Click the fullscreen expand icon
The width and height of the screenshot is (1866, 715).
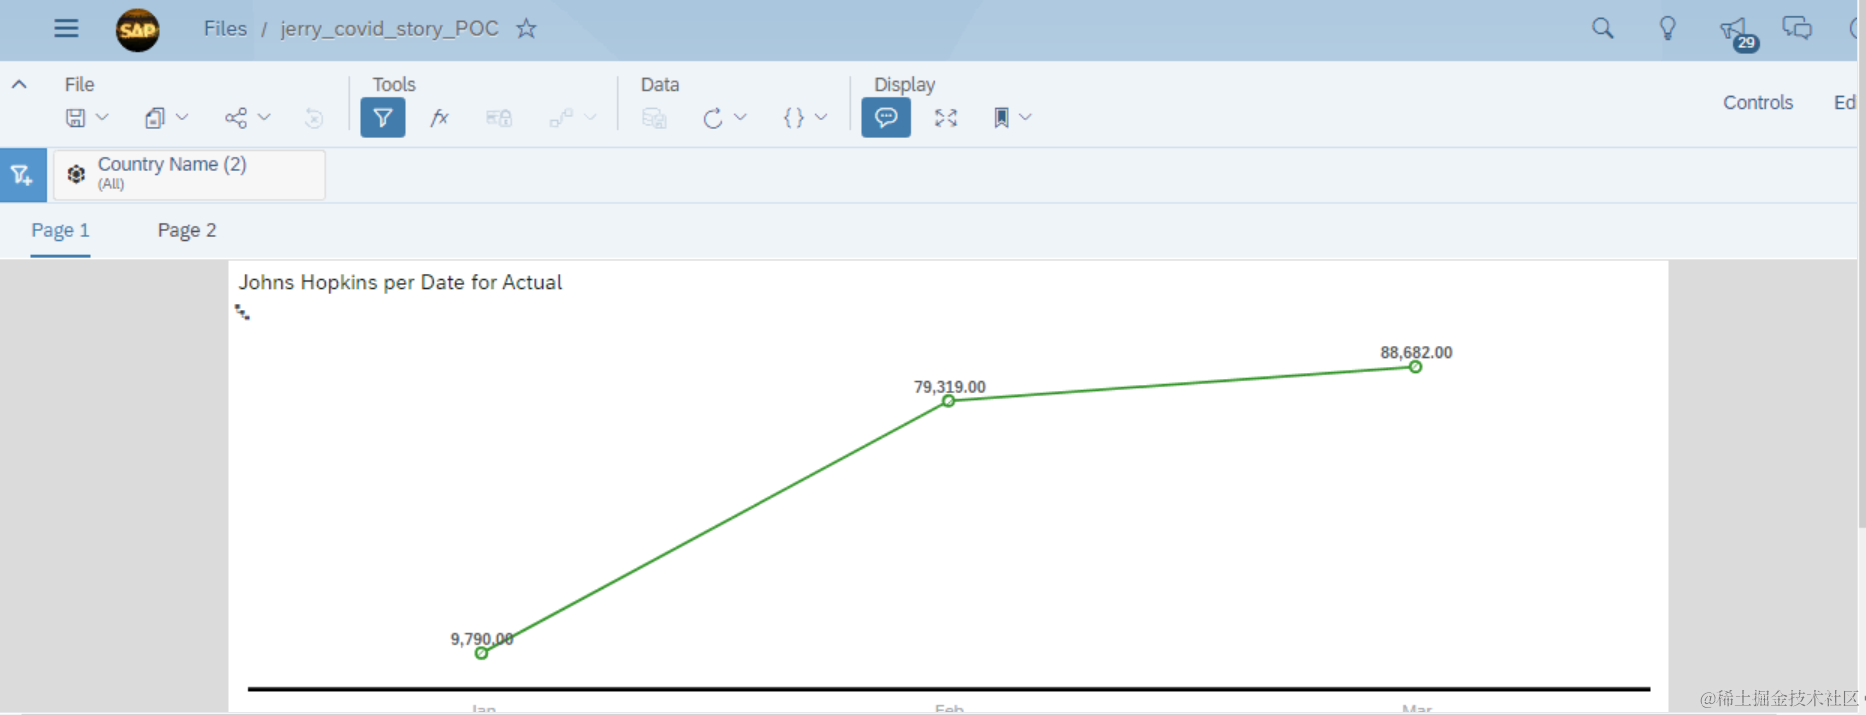[946, 118]
